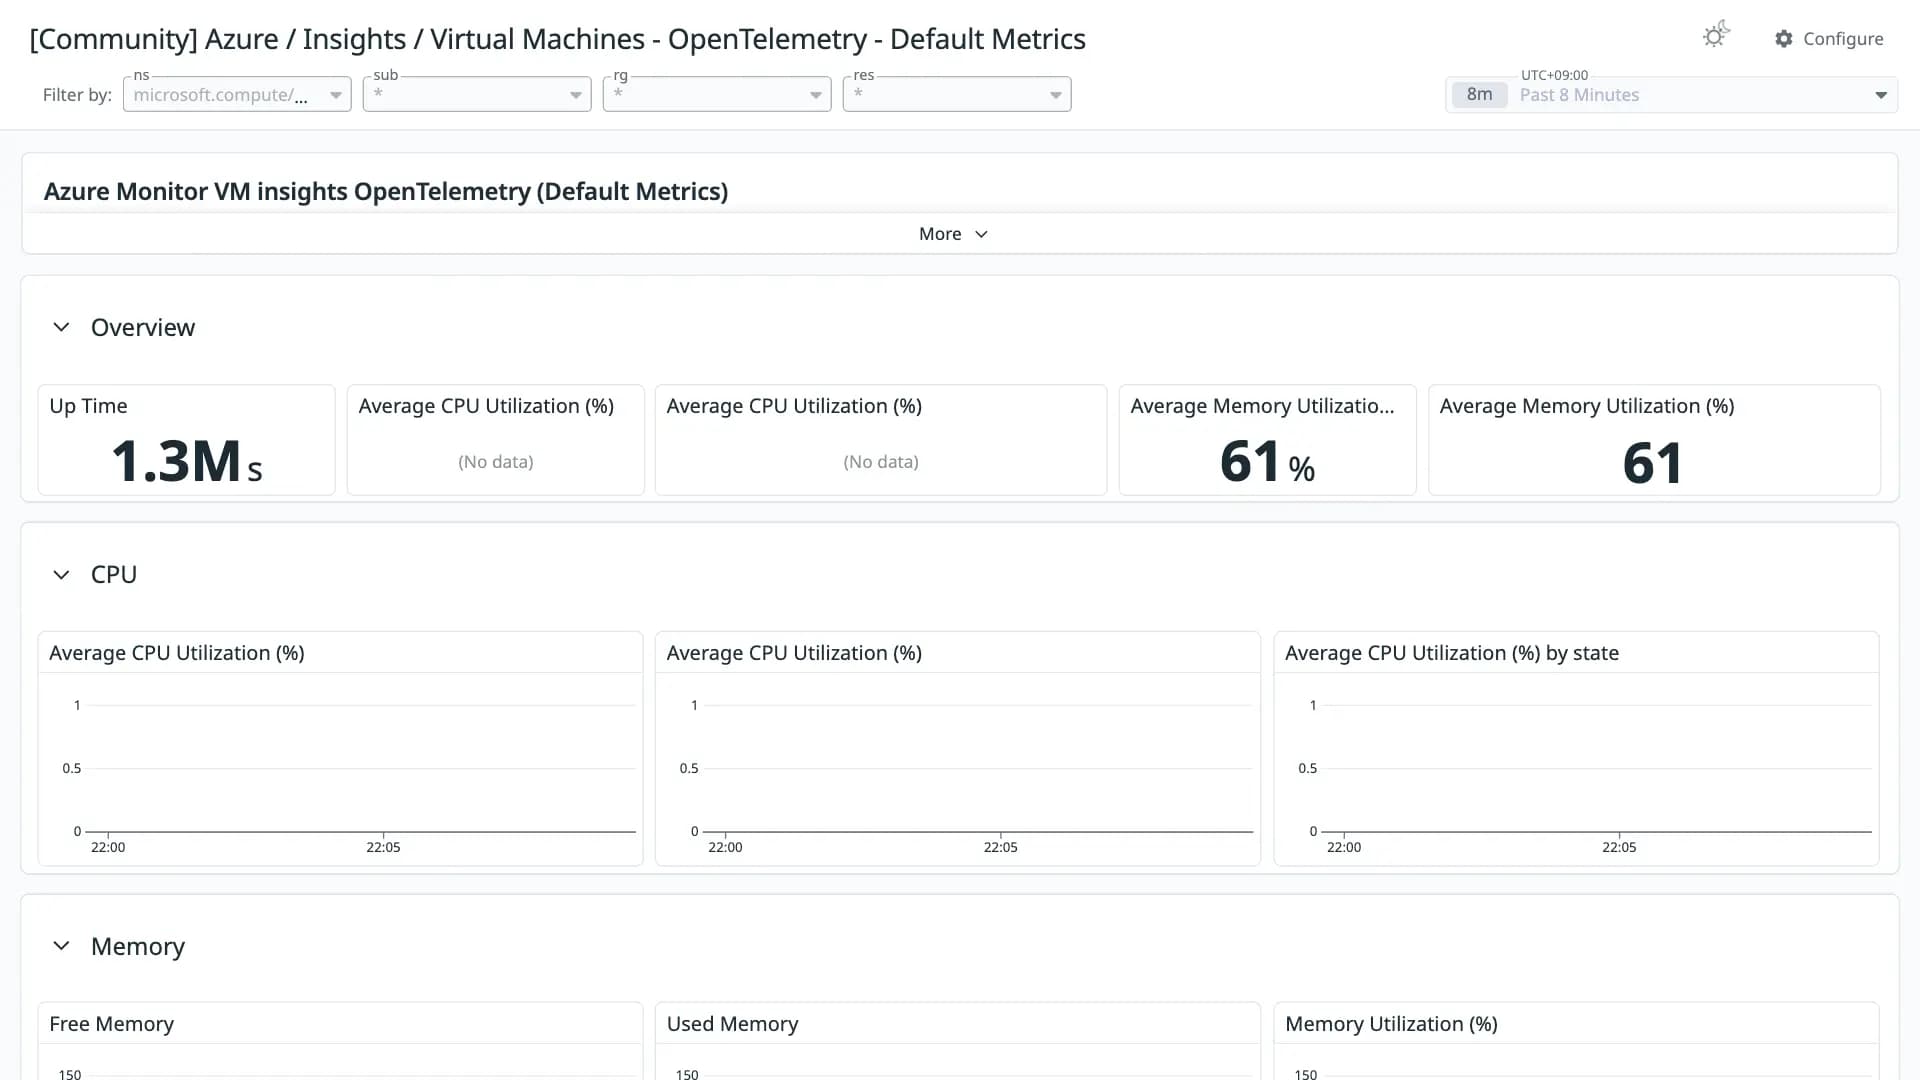Select the Free Memory panel title
This screenshot has height=1080, width=1920.
pyautogui.click(x=111, y=1024)
